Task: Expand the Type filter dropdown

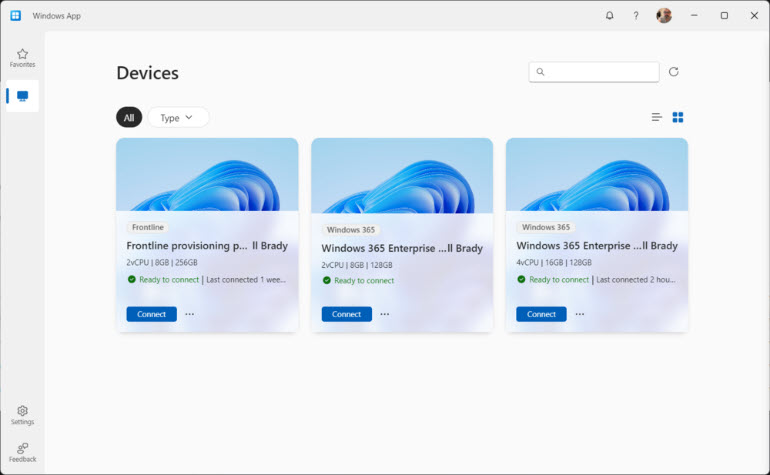Action: (x=178, y=118)
